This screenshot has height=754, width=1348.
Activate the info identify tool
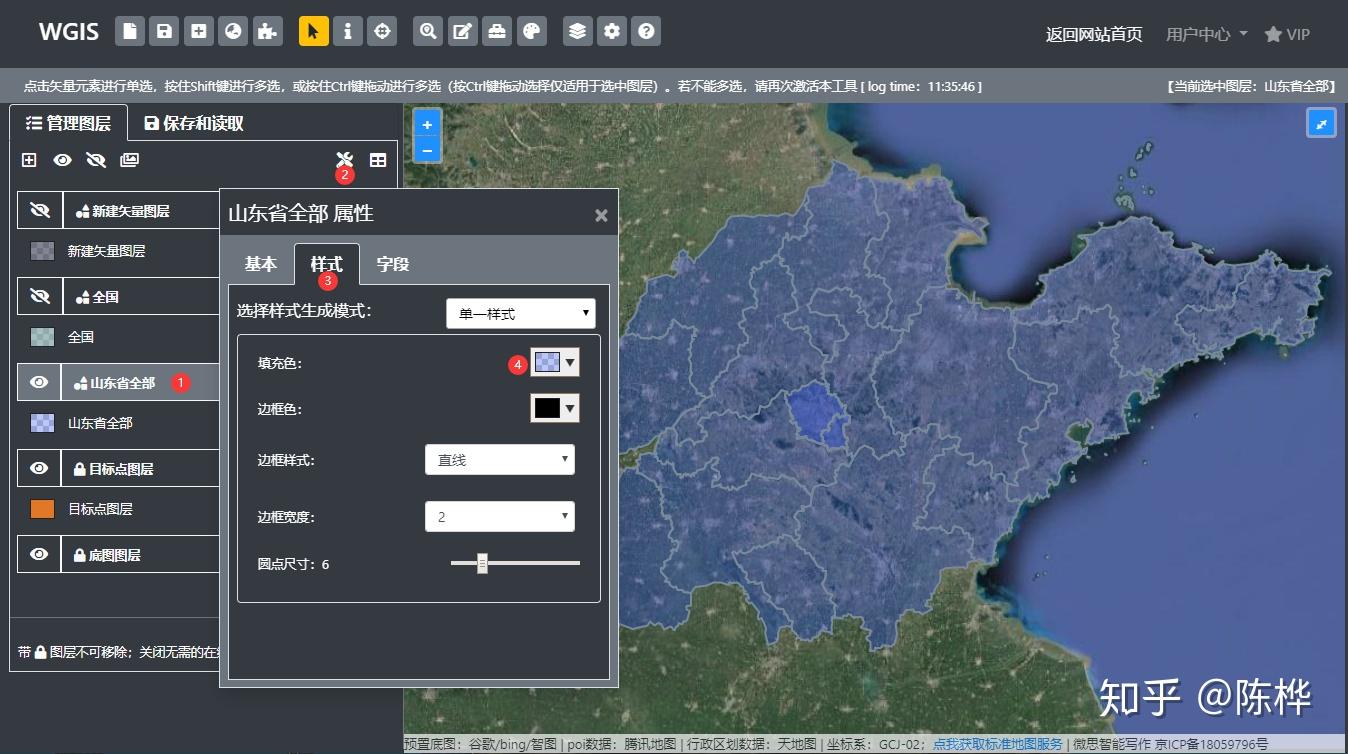tap(347, 31)
